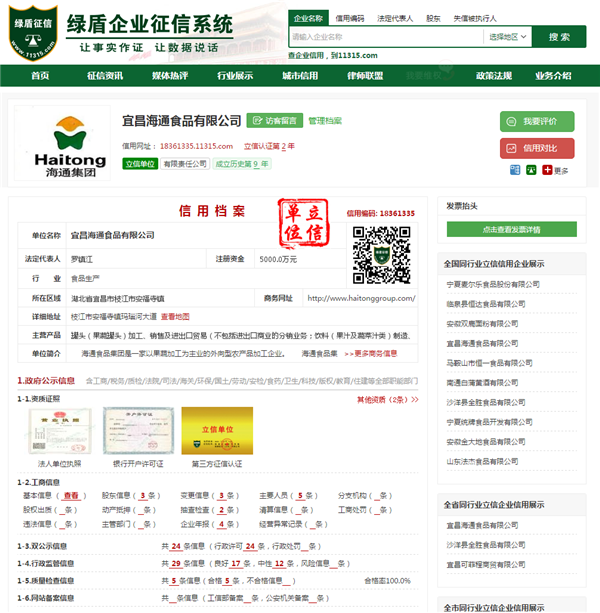This screenshot has height=613, width=600.
Task: Click the 我要评价 button
Action: tap(537, 121)
